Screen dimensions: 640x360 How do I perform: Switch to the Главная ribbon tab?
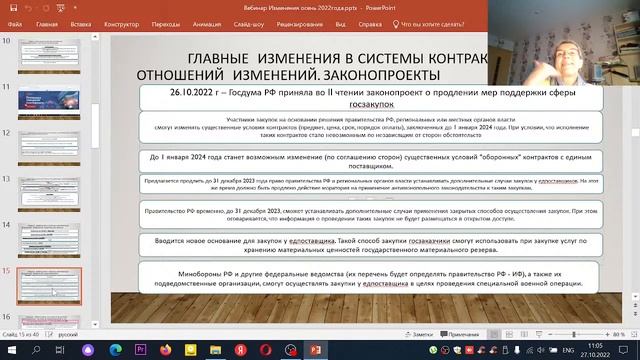pyautogui.click(x=47, y=24)
